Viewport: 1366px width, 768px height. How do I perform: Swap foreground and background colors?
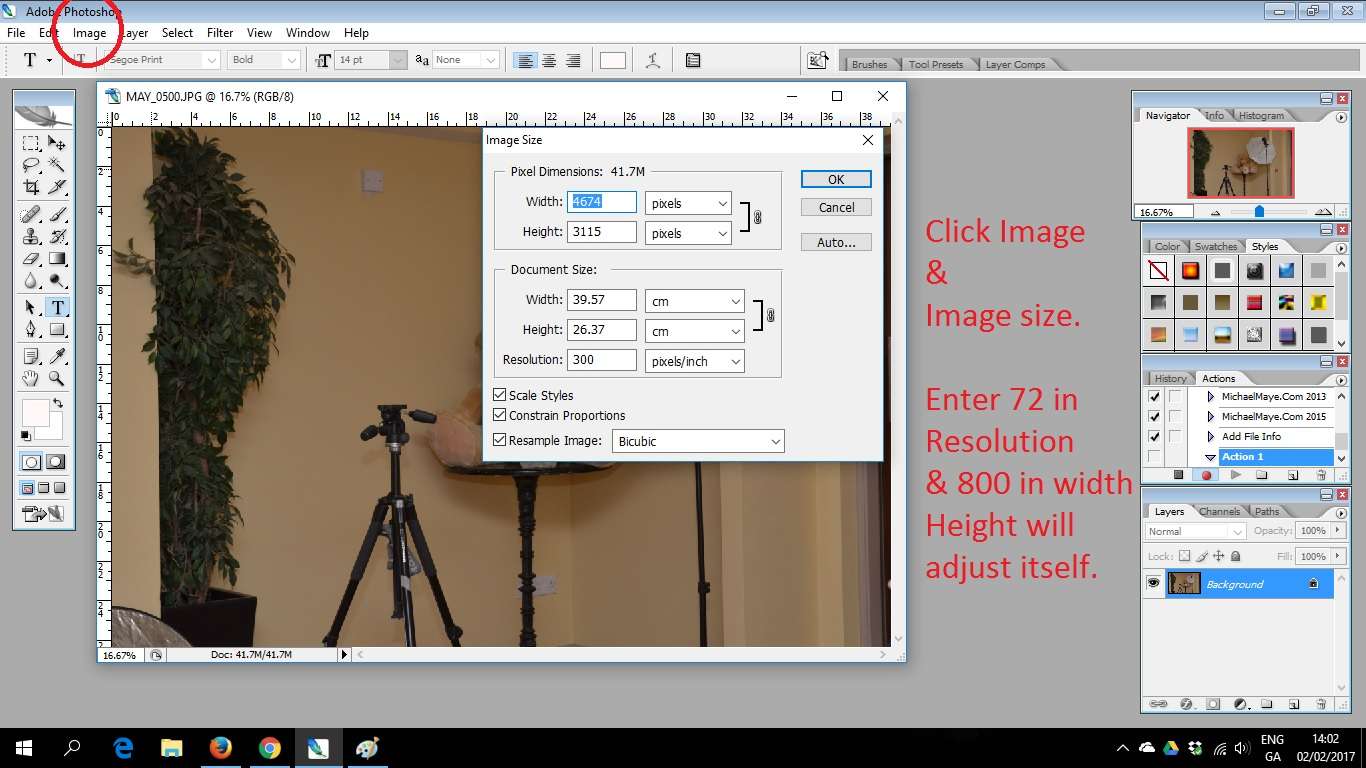tap(57, 403)
